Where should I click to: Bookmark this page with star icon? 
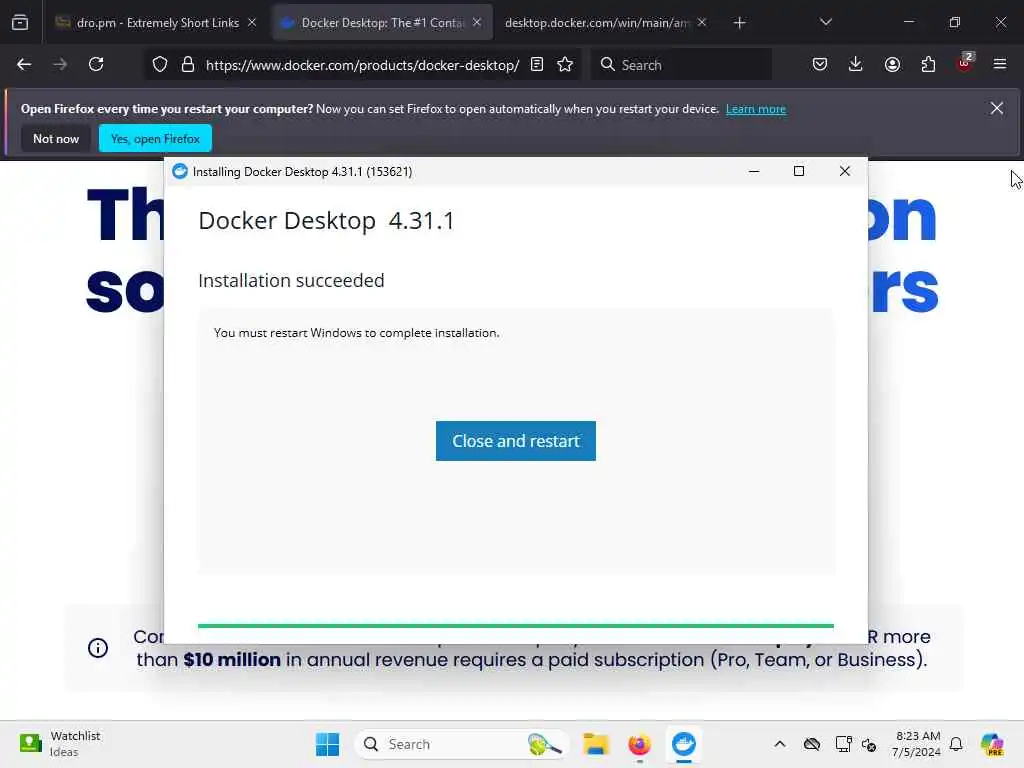click(565, 65)
